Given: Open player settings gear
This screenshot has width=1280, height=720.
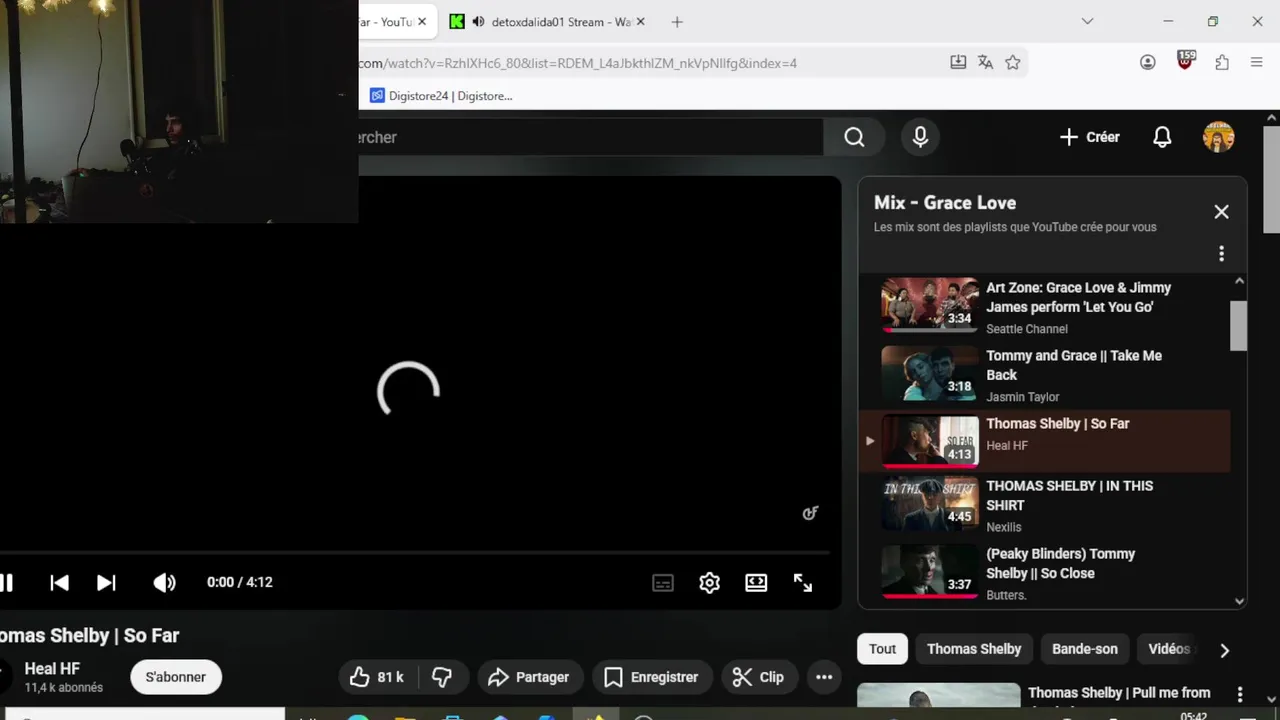Looking at the screenshot, I should [x=709, y=582].
